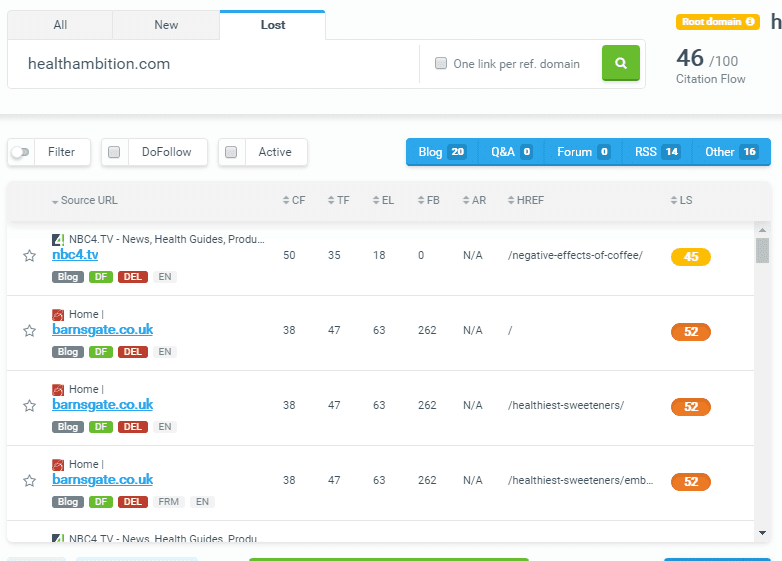
Task: Click the scrollbar up arrow
Action: click(x=762, y=230)
